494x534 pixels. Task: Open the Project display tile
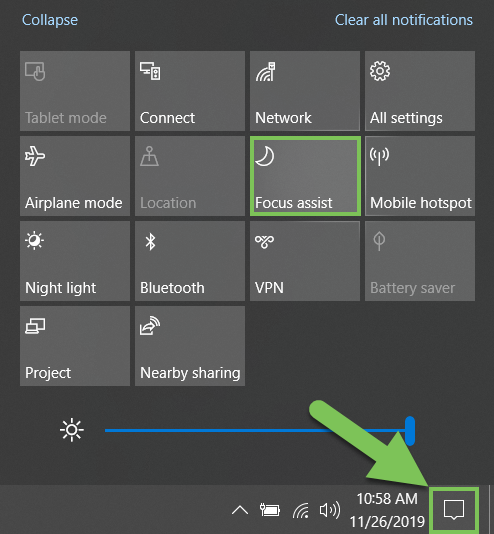[75, 346]
